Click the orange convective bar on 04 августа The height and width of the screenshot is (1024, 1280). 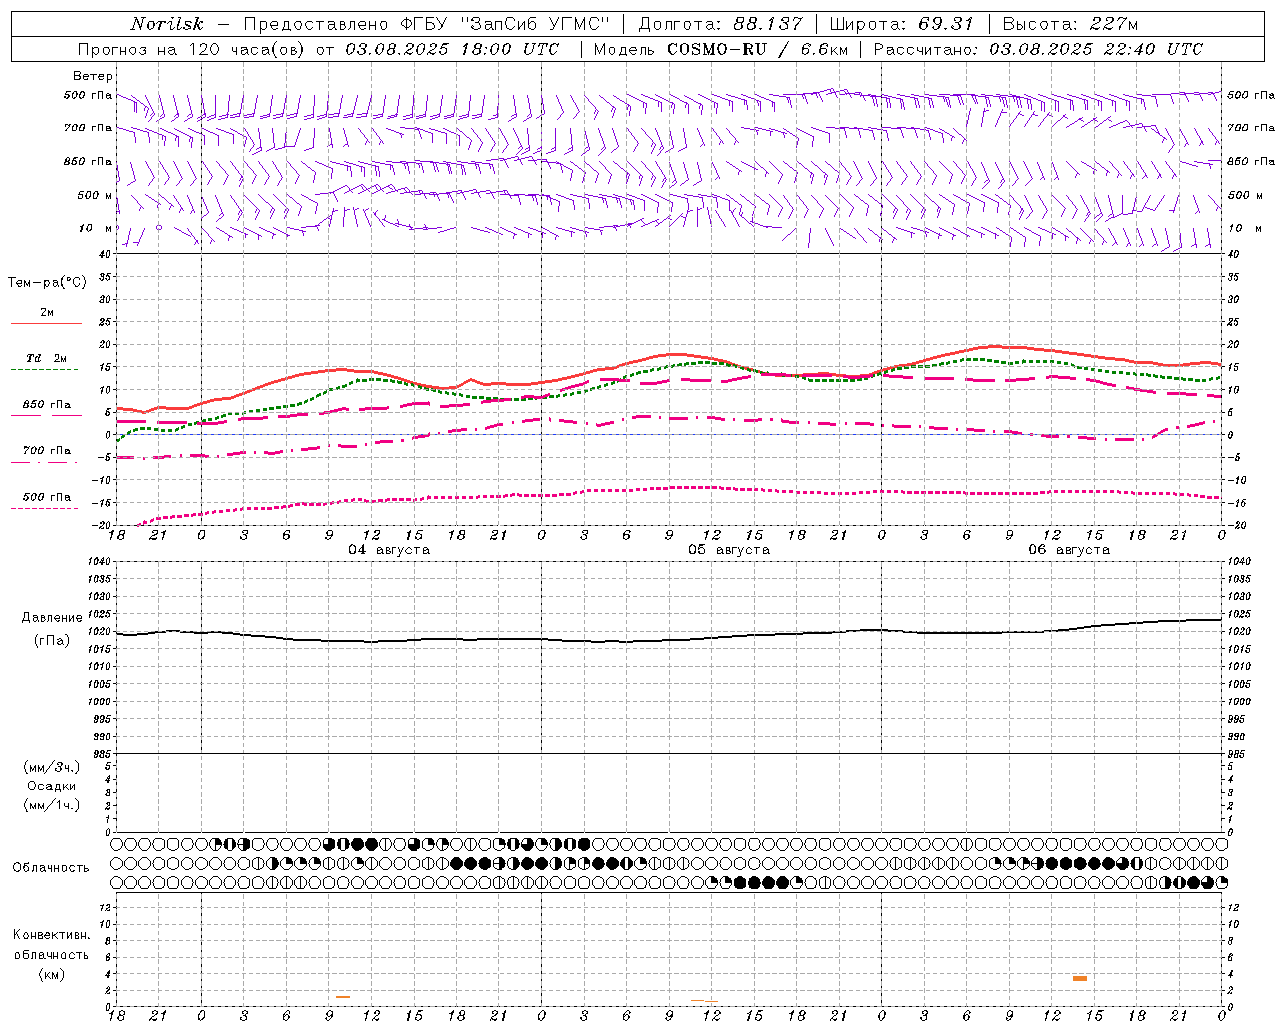pos(343,997)
